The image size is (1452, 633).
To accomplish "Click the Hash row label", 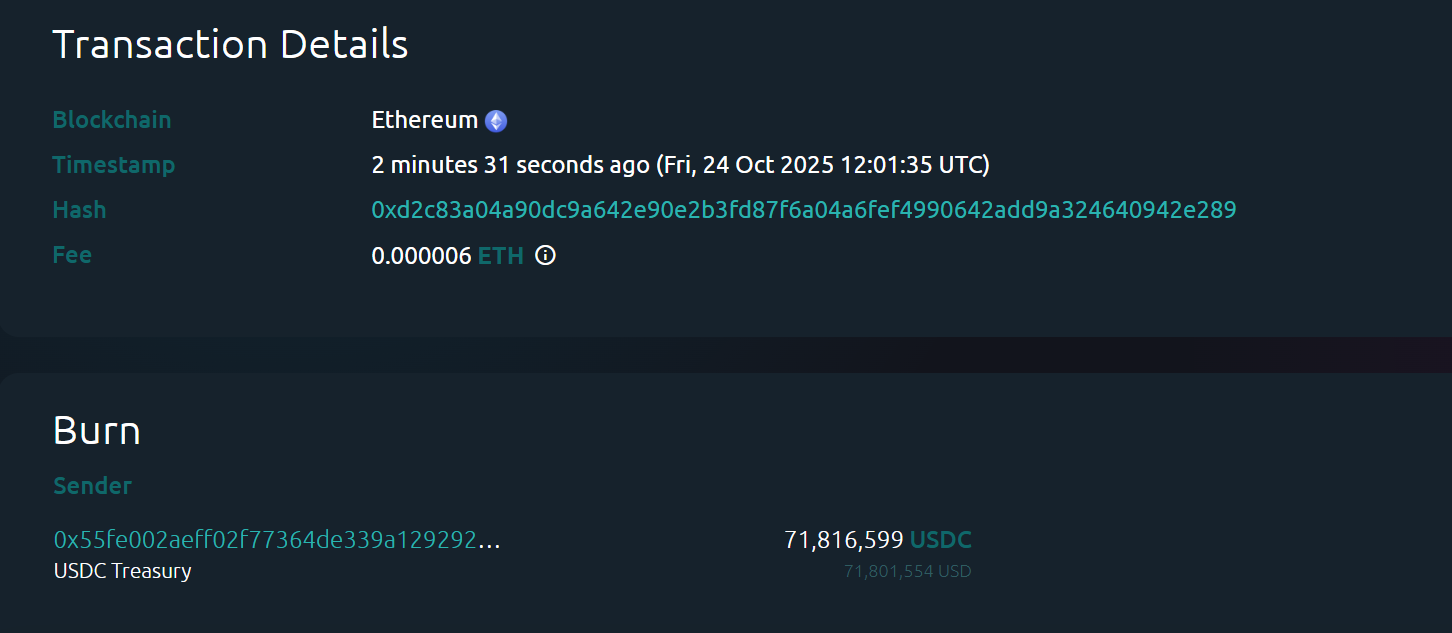I will point(79,210).
